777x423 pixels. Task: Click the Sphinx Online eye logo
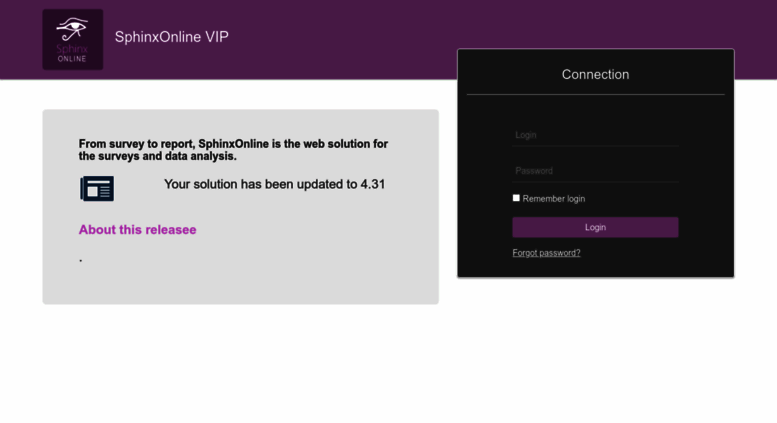(72, 39)
